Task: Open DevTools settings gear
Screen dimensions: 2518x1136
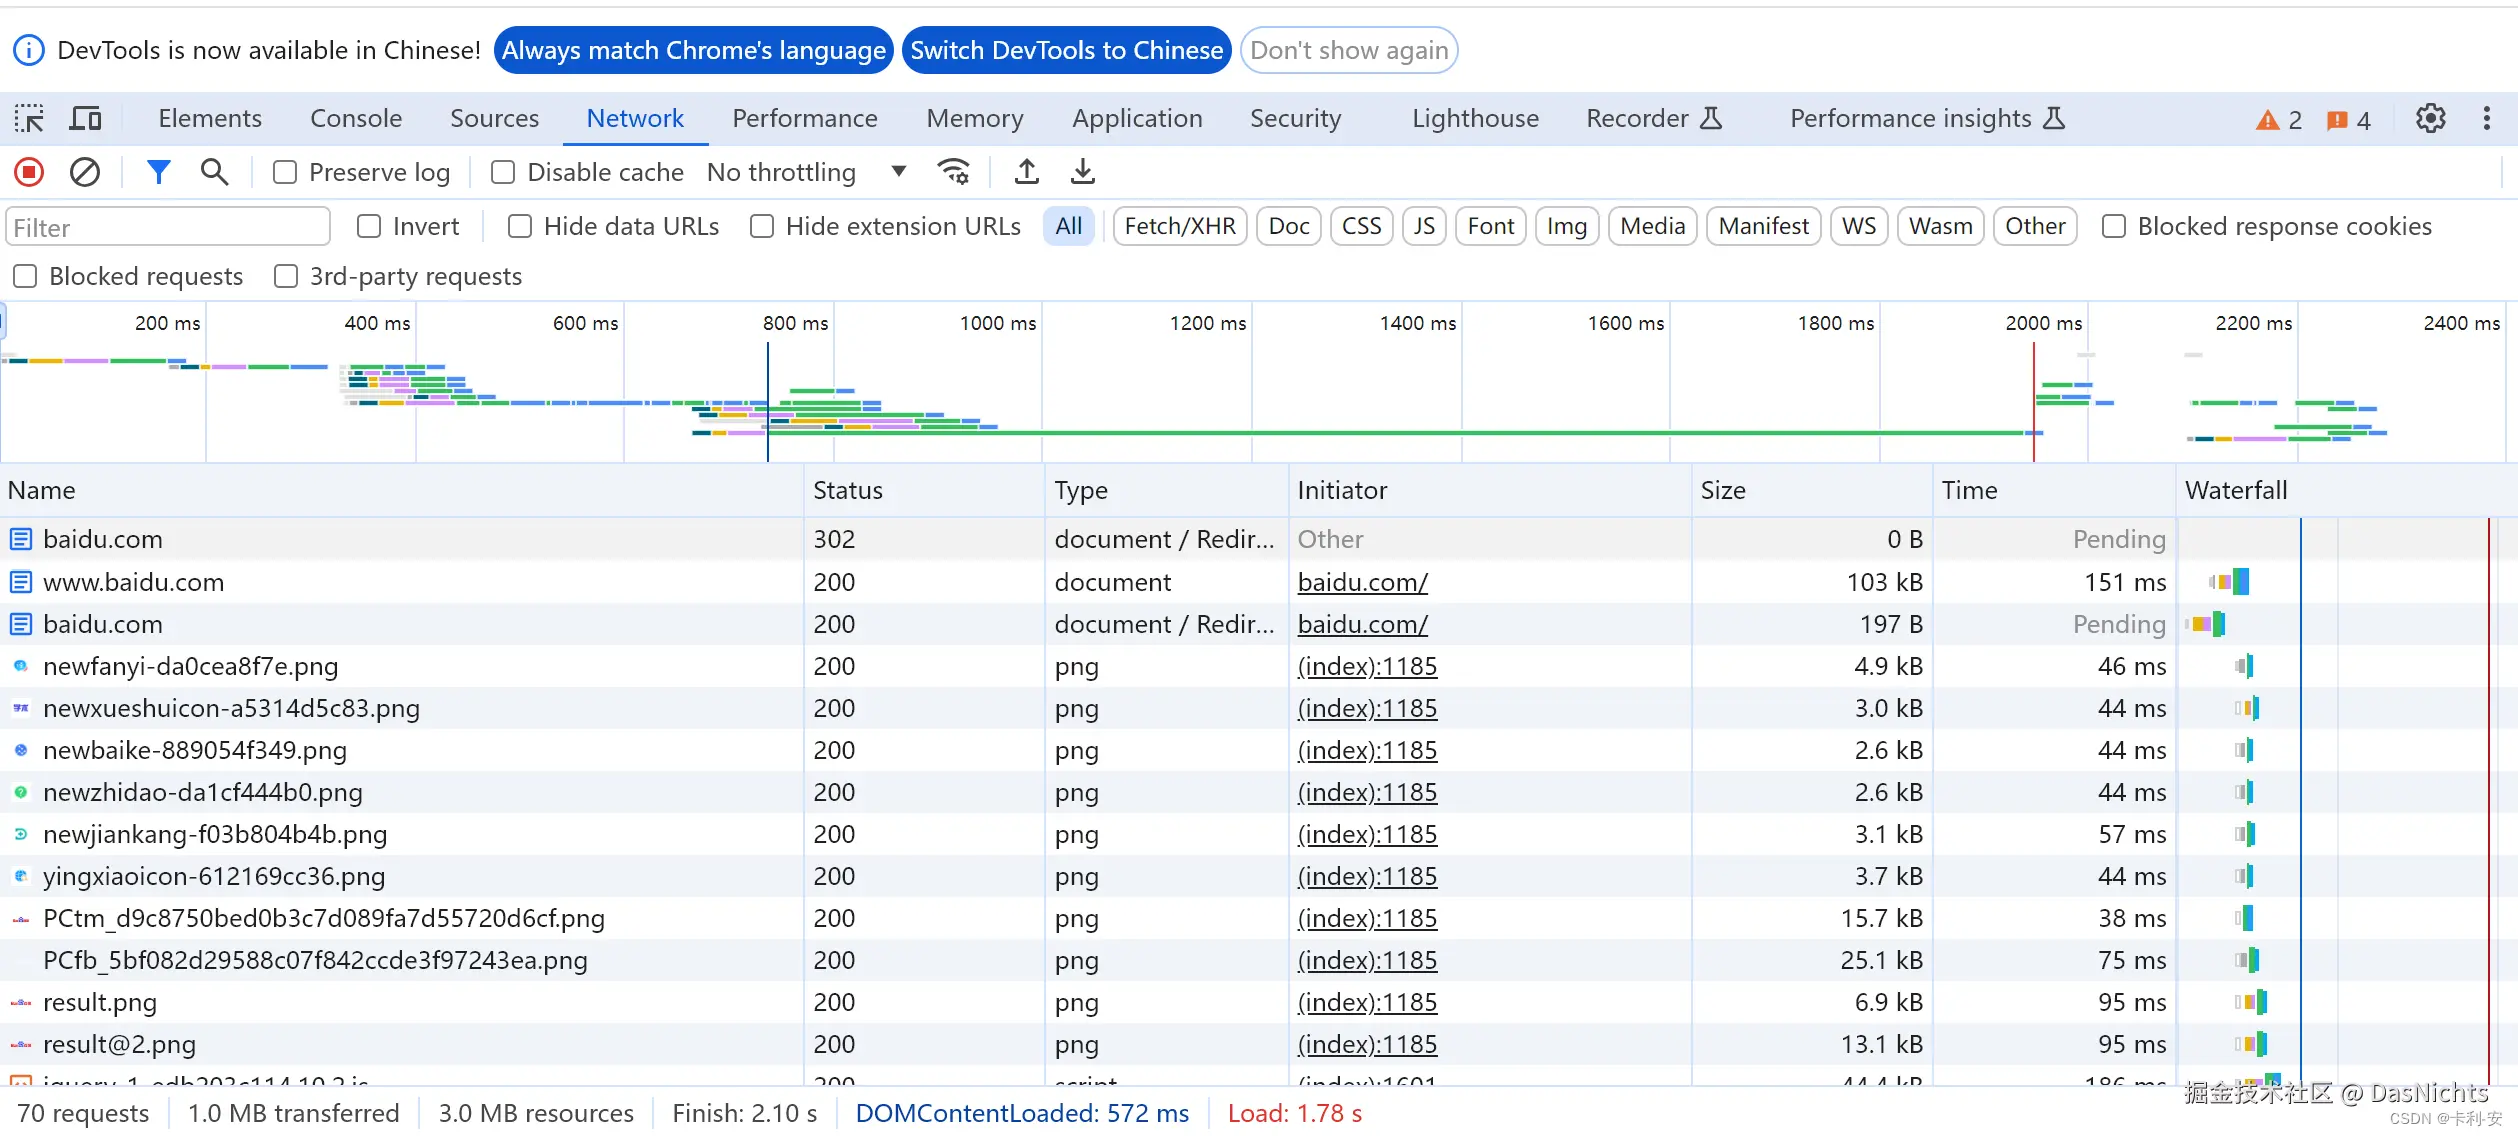Action: pyautogui.click(x=2430, y=119)
